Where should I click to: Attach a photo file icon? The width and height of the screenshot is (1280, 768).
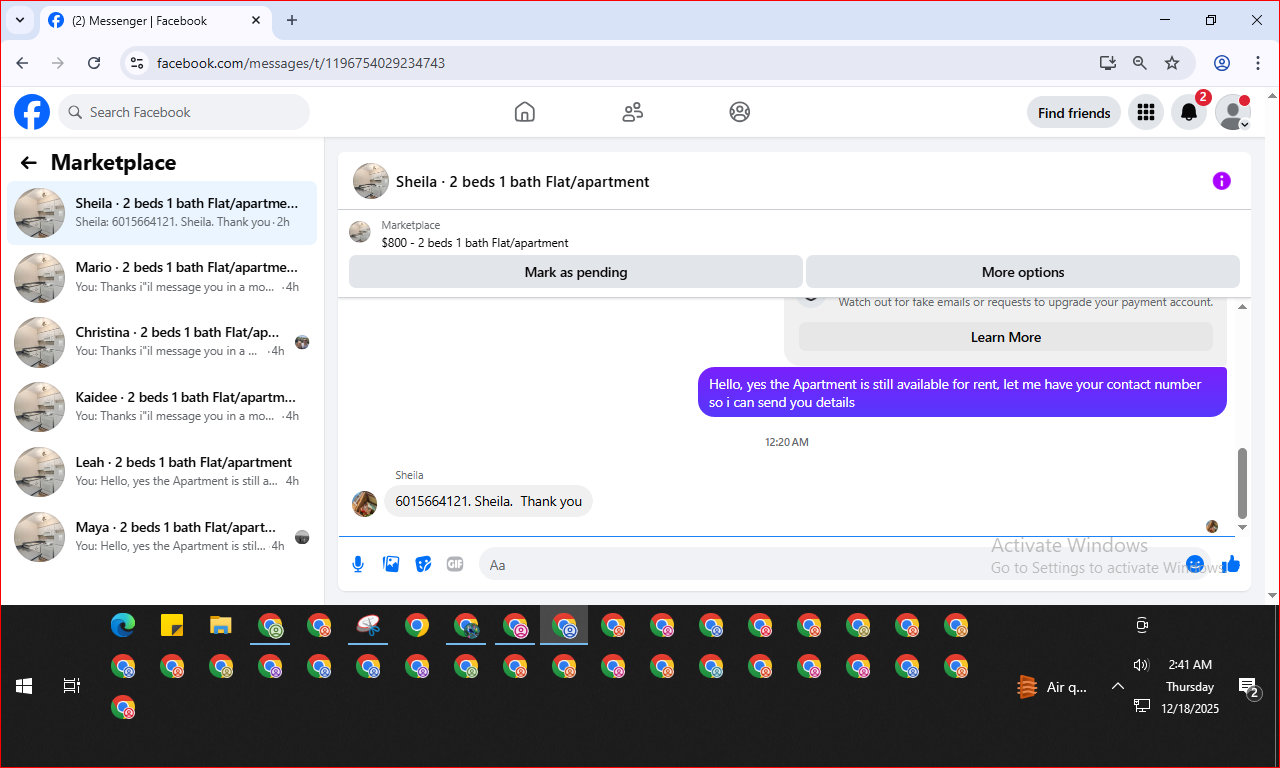[x=391, y=564]
